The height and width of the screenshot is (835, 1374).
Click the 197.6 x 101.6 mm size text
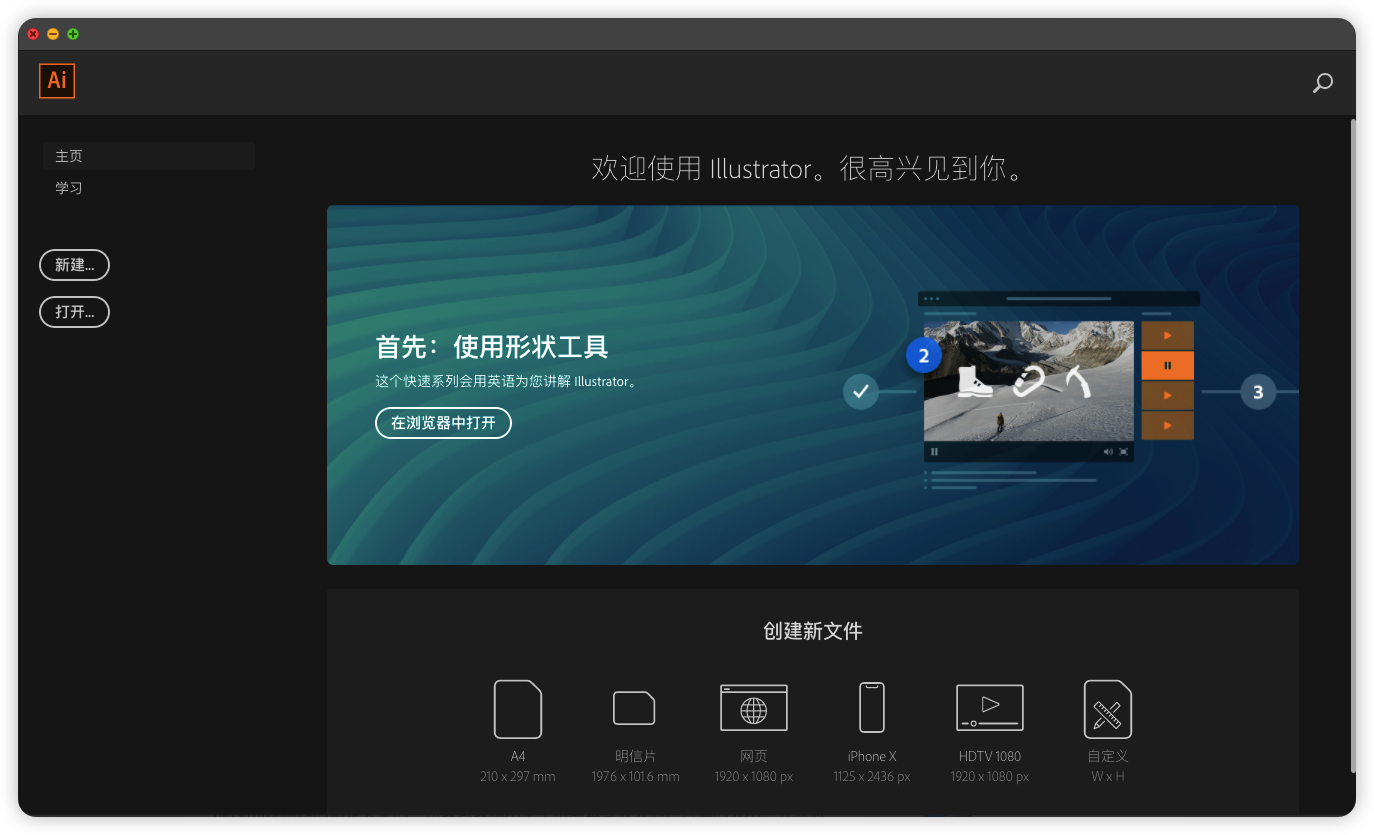coord(635,777)
